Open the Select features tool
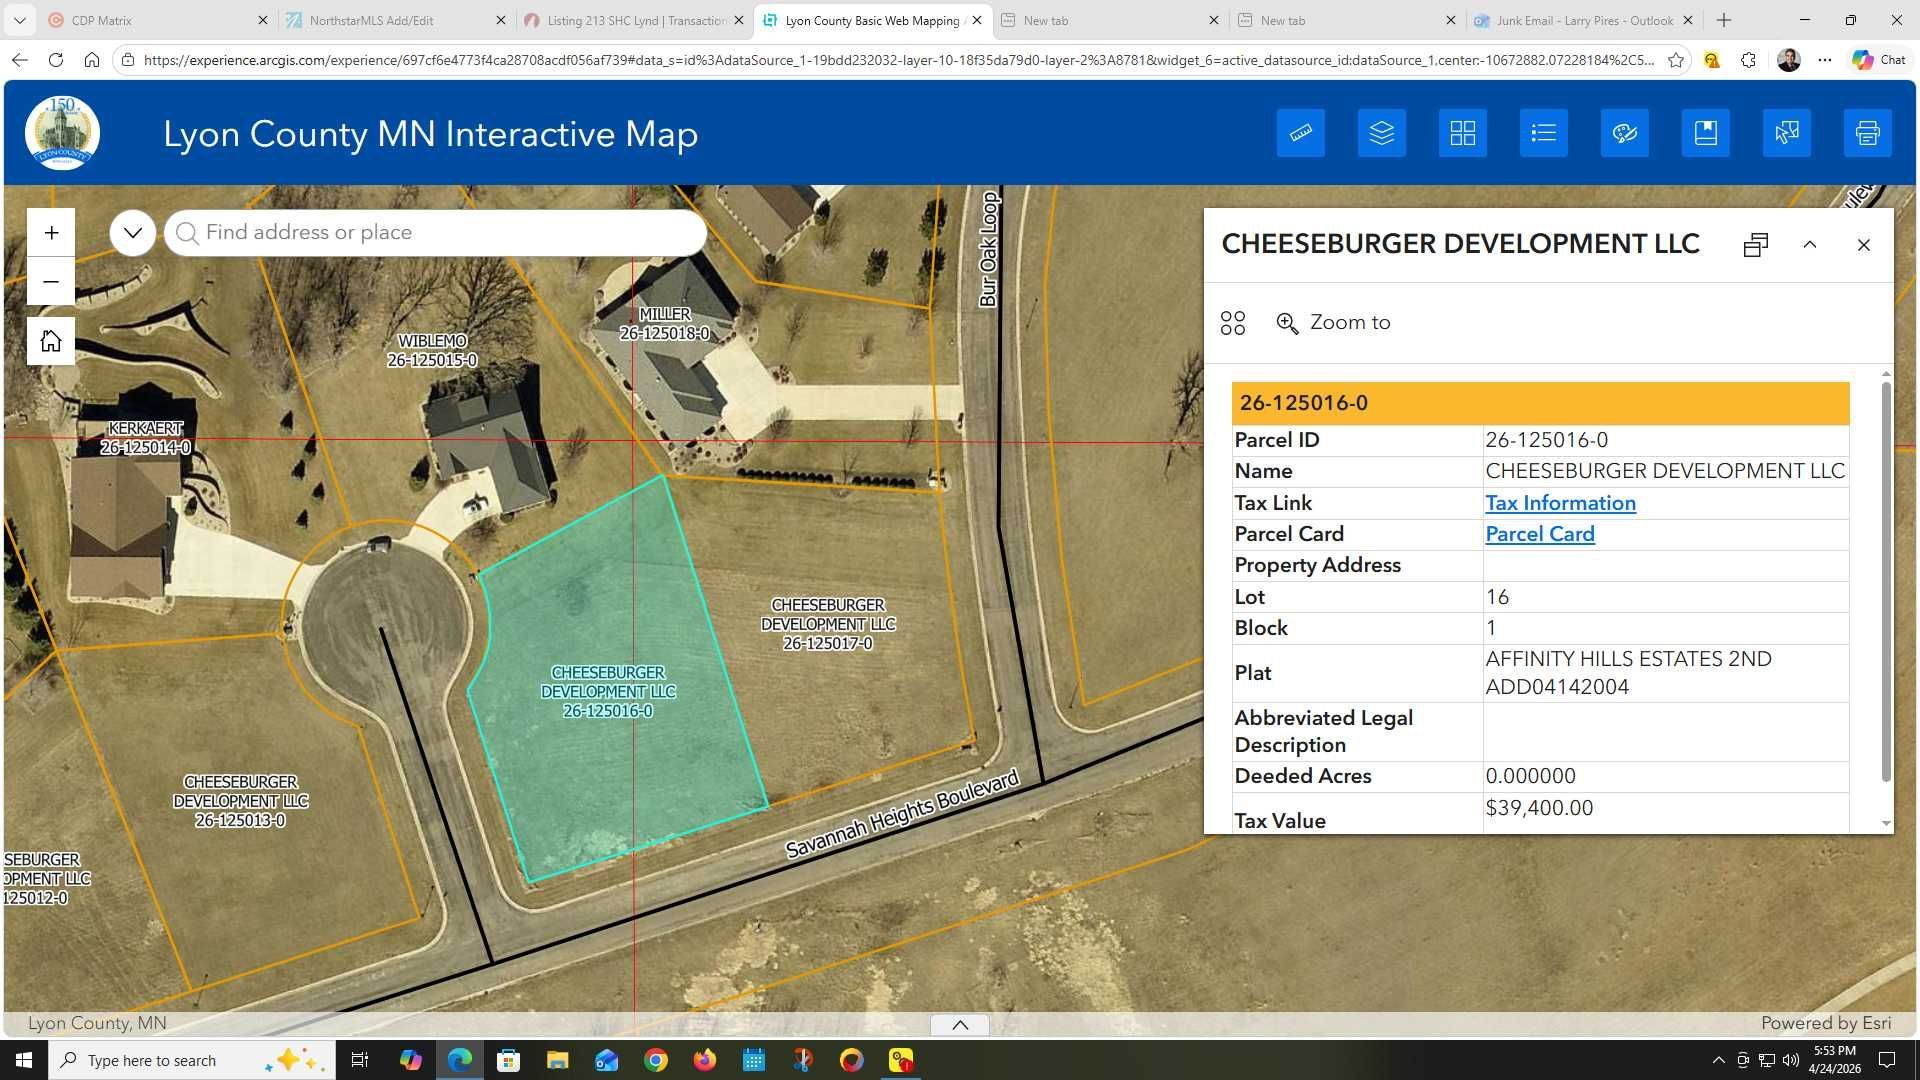1920x1080 pixels. [x=1786, y=133]
